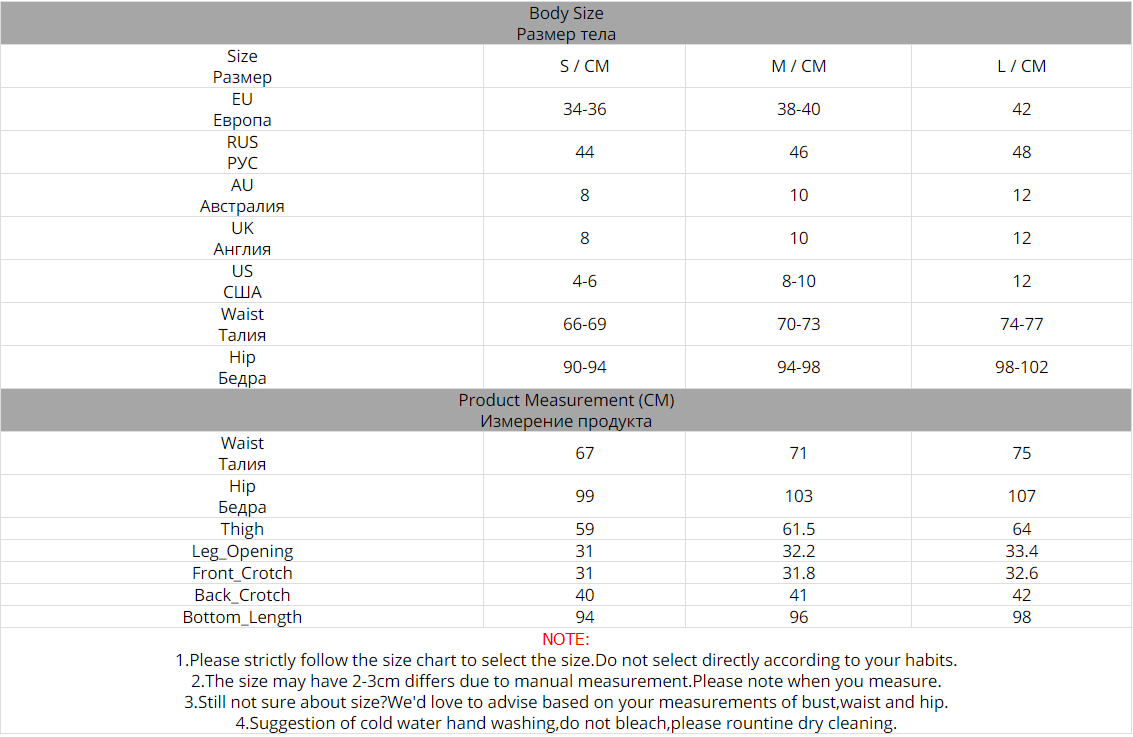
Task: Select the product hip 103 value
Action: click(x=798, y=496)
